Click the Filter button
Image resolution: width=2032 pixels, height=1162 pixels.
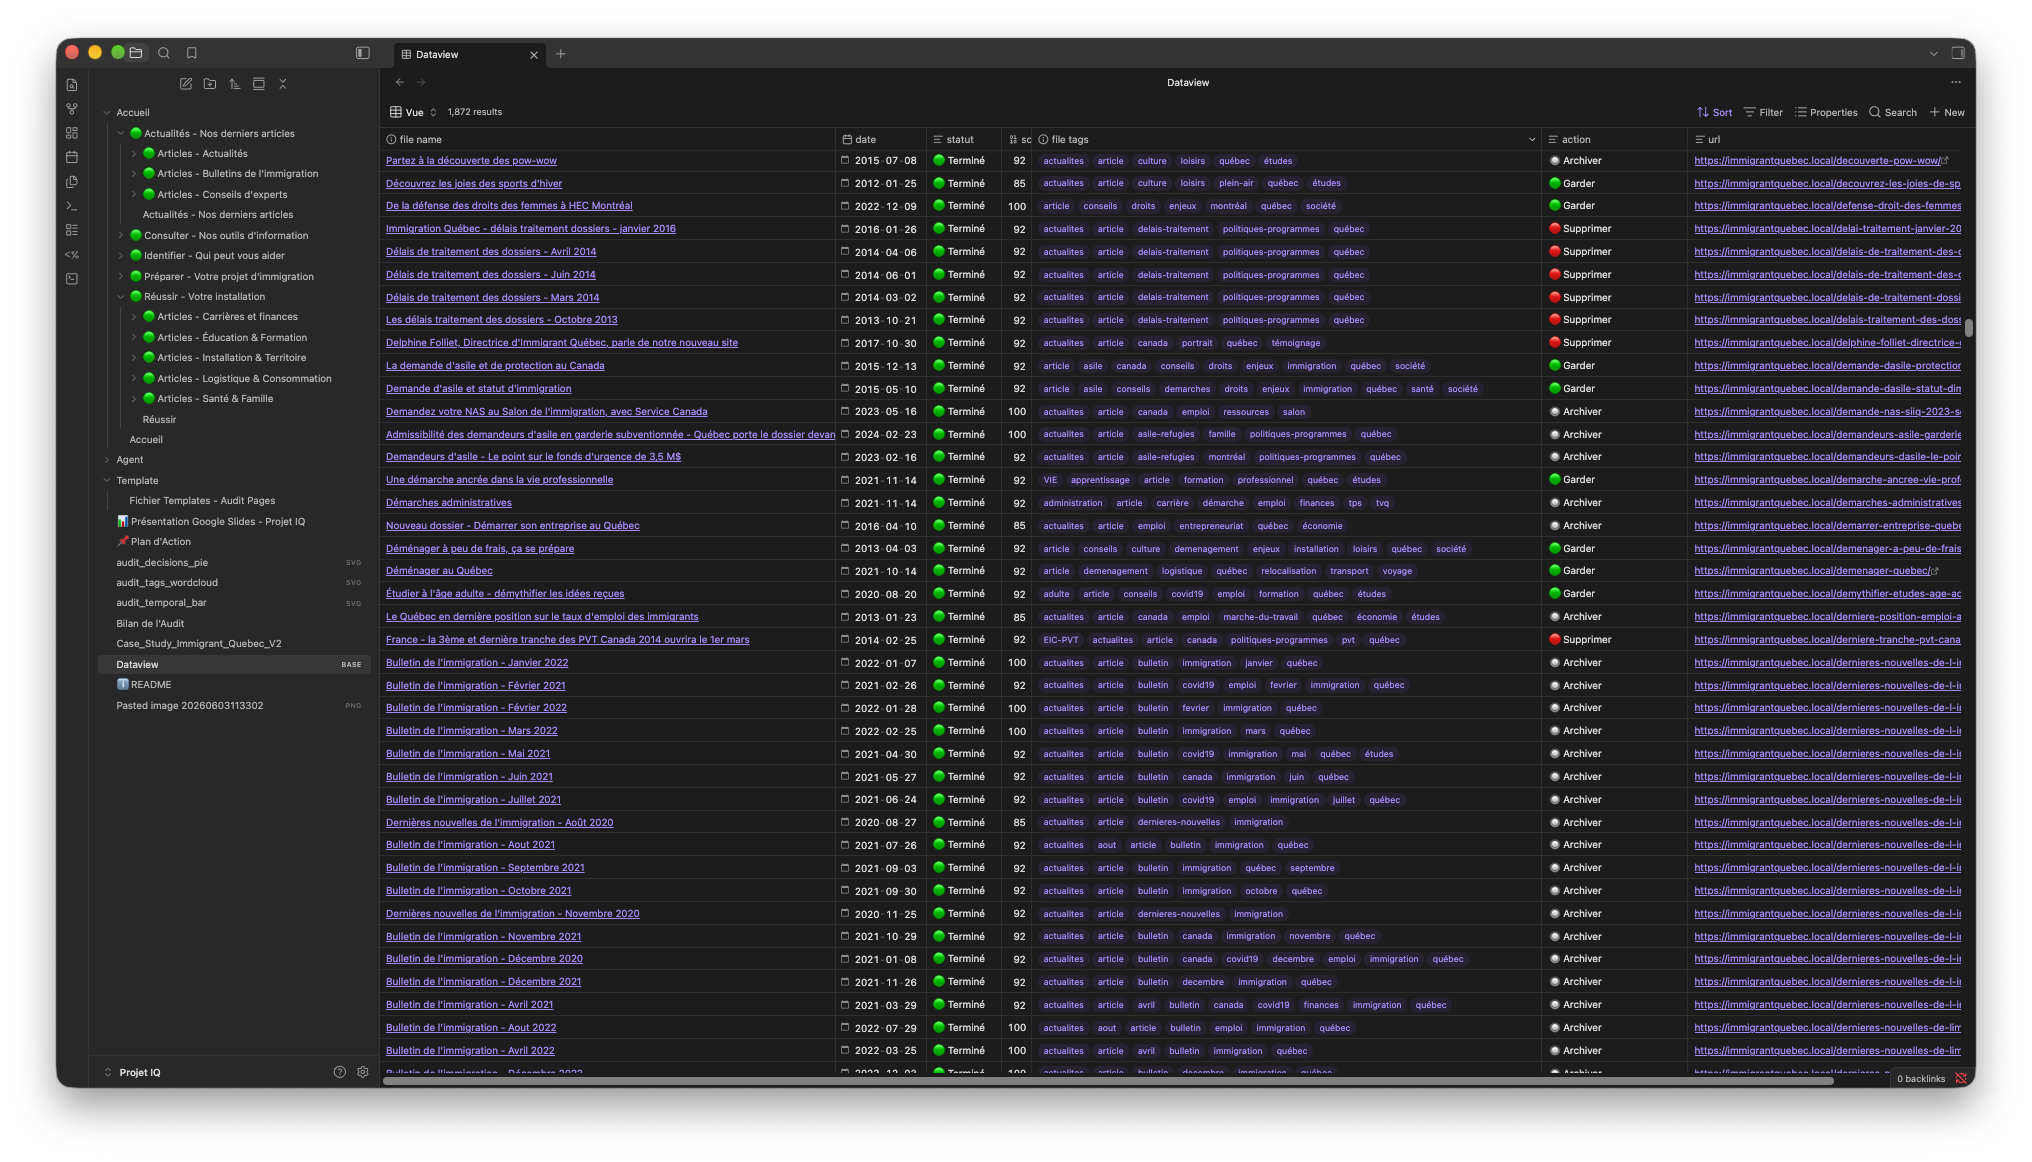tap(1763, 112)
